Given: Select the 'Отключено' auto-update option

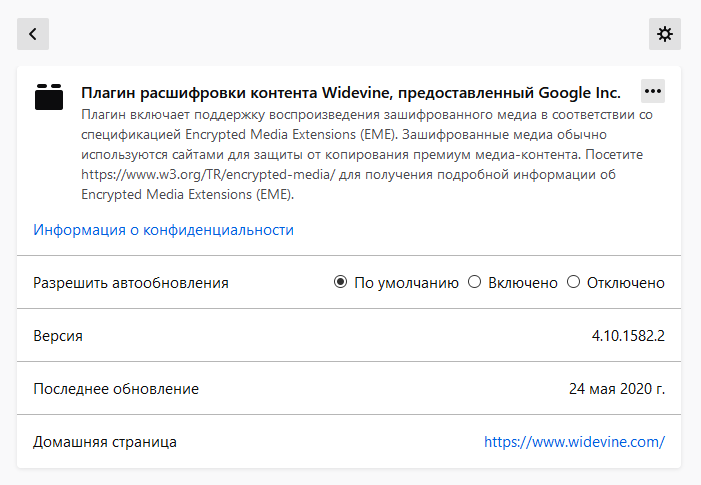Looking at the screenshot, I should pyautogui.click(x=573, y=282).
